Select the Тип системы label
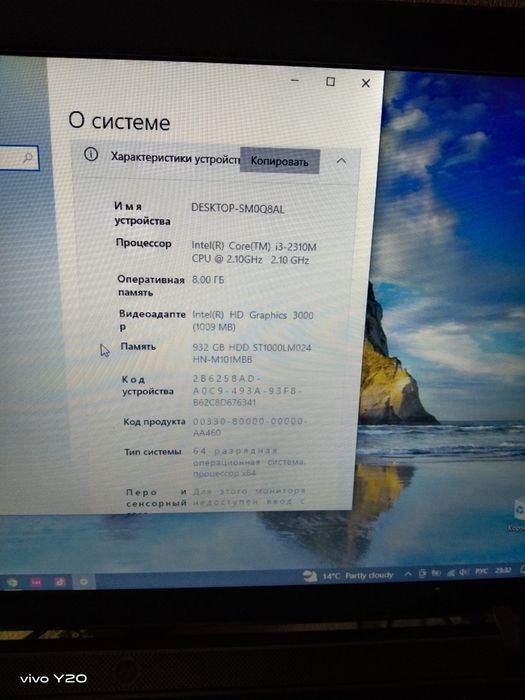The width and height of the screenshot is (525, 700). (x=153, y=452)
